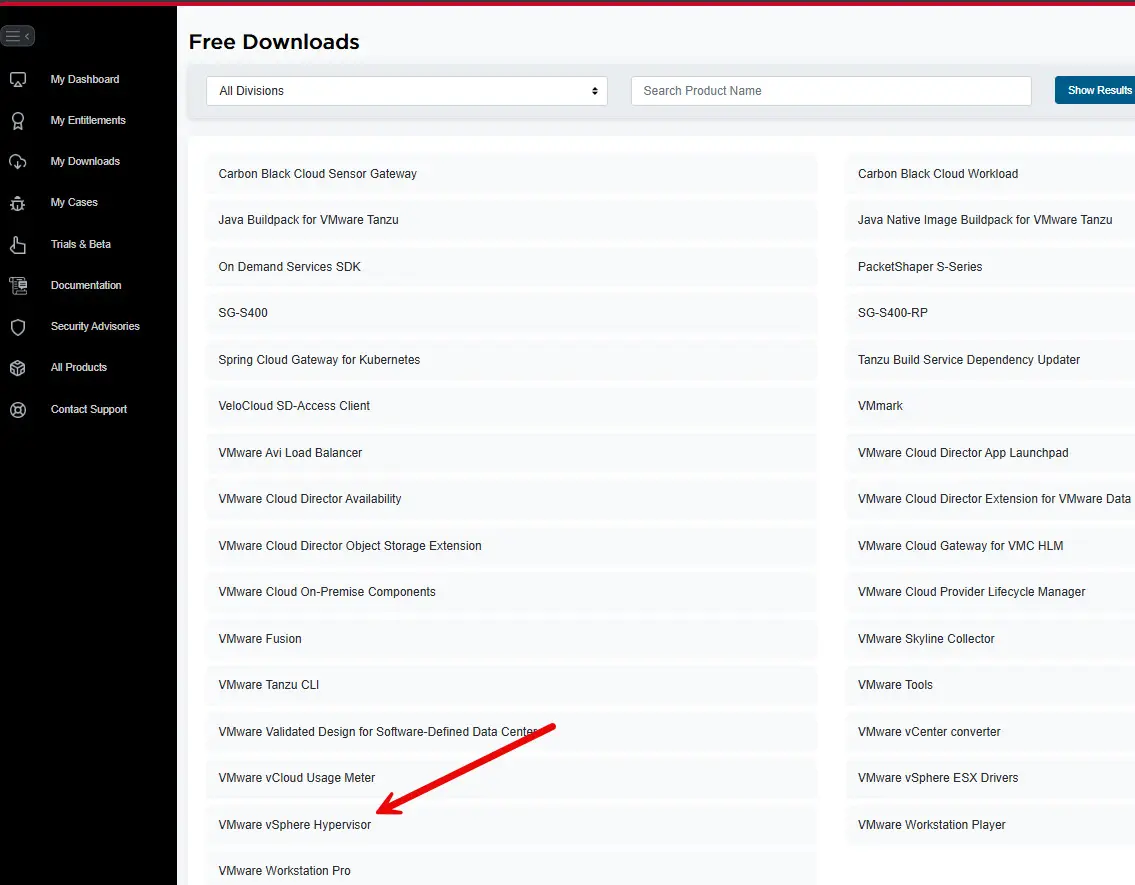Open My Dashboard in sidebar
Image resolution: width=1135 pixels, height=885 pixels.
[x=85, y=80]
